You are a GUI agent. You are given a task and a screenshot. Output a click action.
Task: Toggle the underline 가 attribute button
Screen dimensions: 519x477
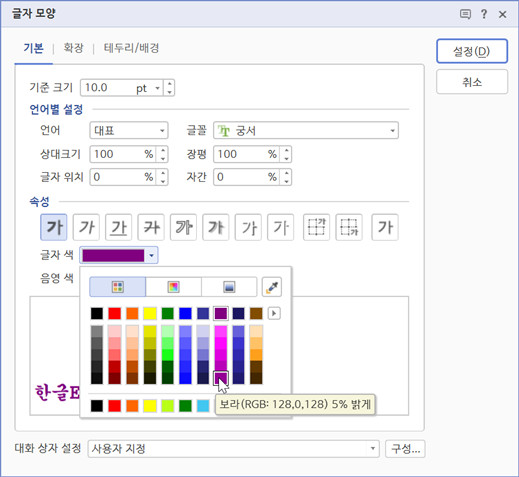[x=119, y=227]
